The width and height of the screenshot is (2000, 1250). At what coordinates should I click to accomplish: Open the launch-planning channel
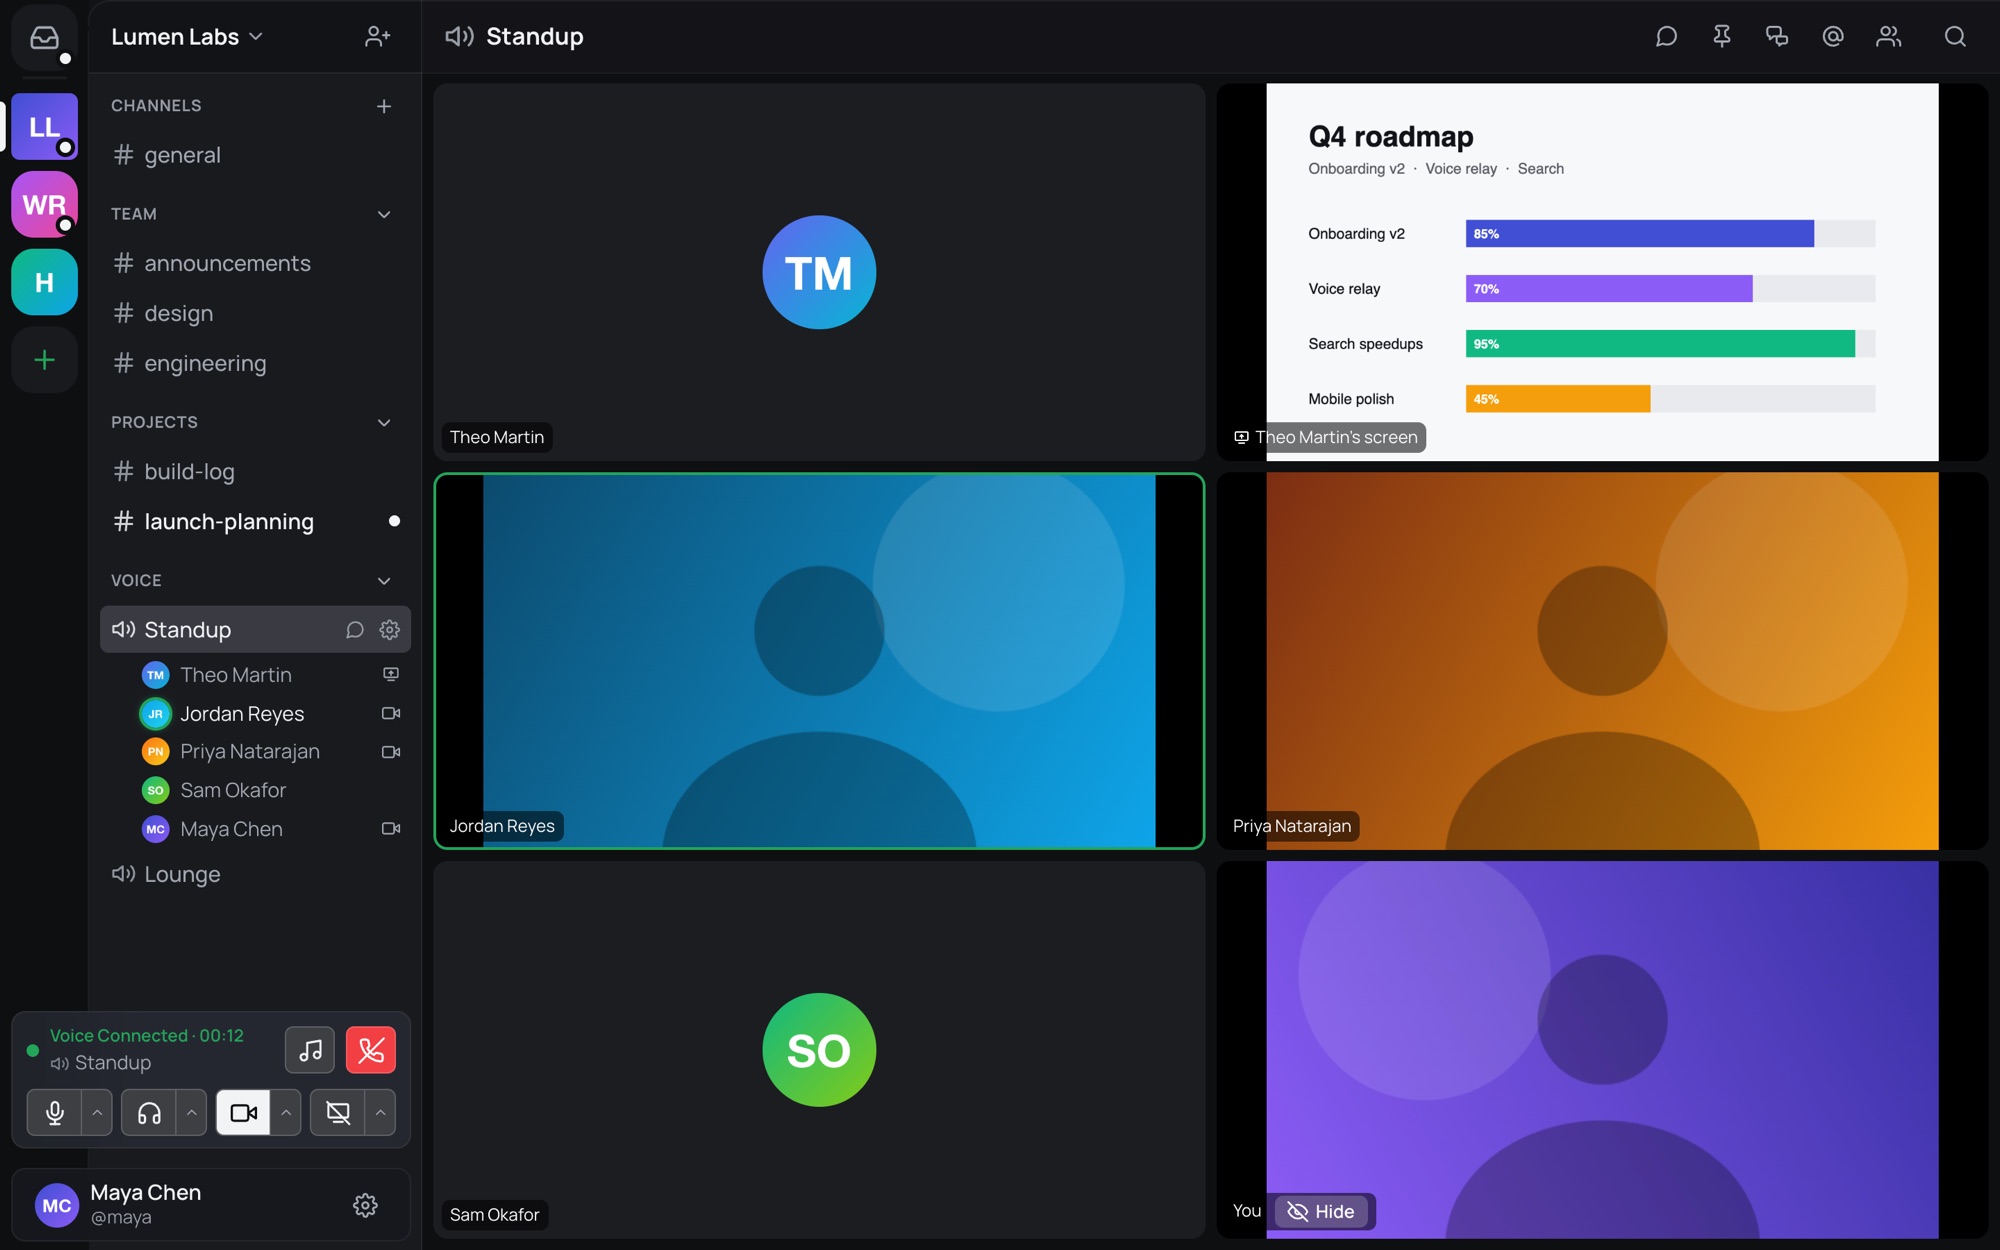click(x=255, y=521)
